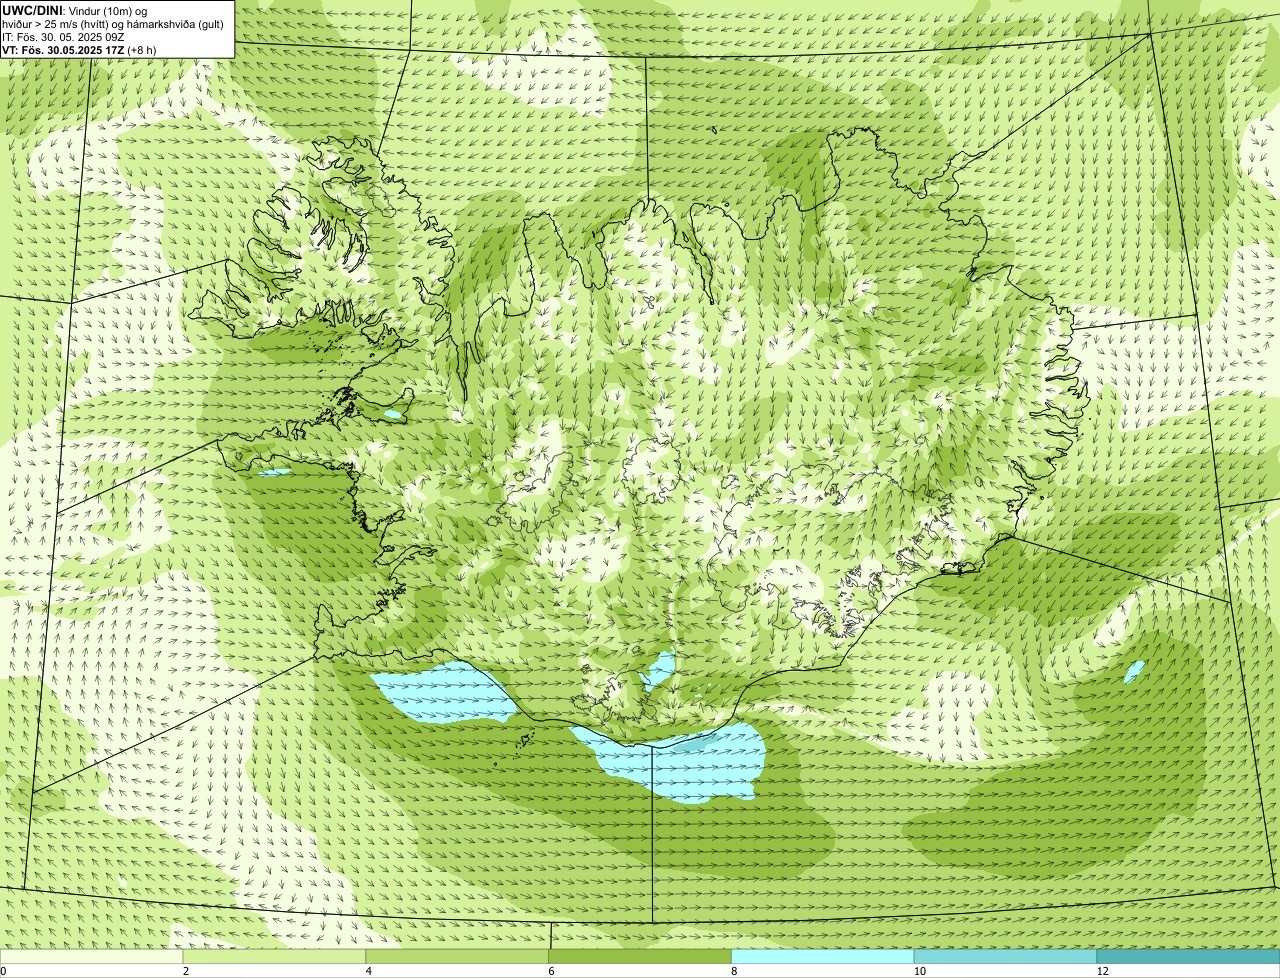
Task: Click the 'UWC/DINI: Vindur (10m) og' title line
Action: tap(75, 11)
